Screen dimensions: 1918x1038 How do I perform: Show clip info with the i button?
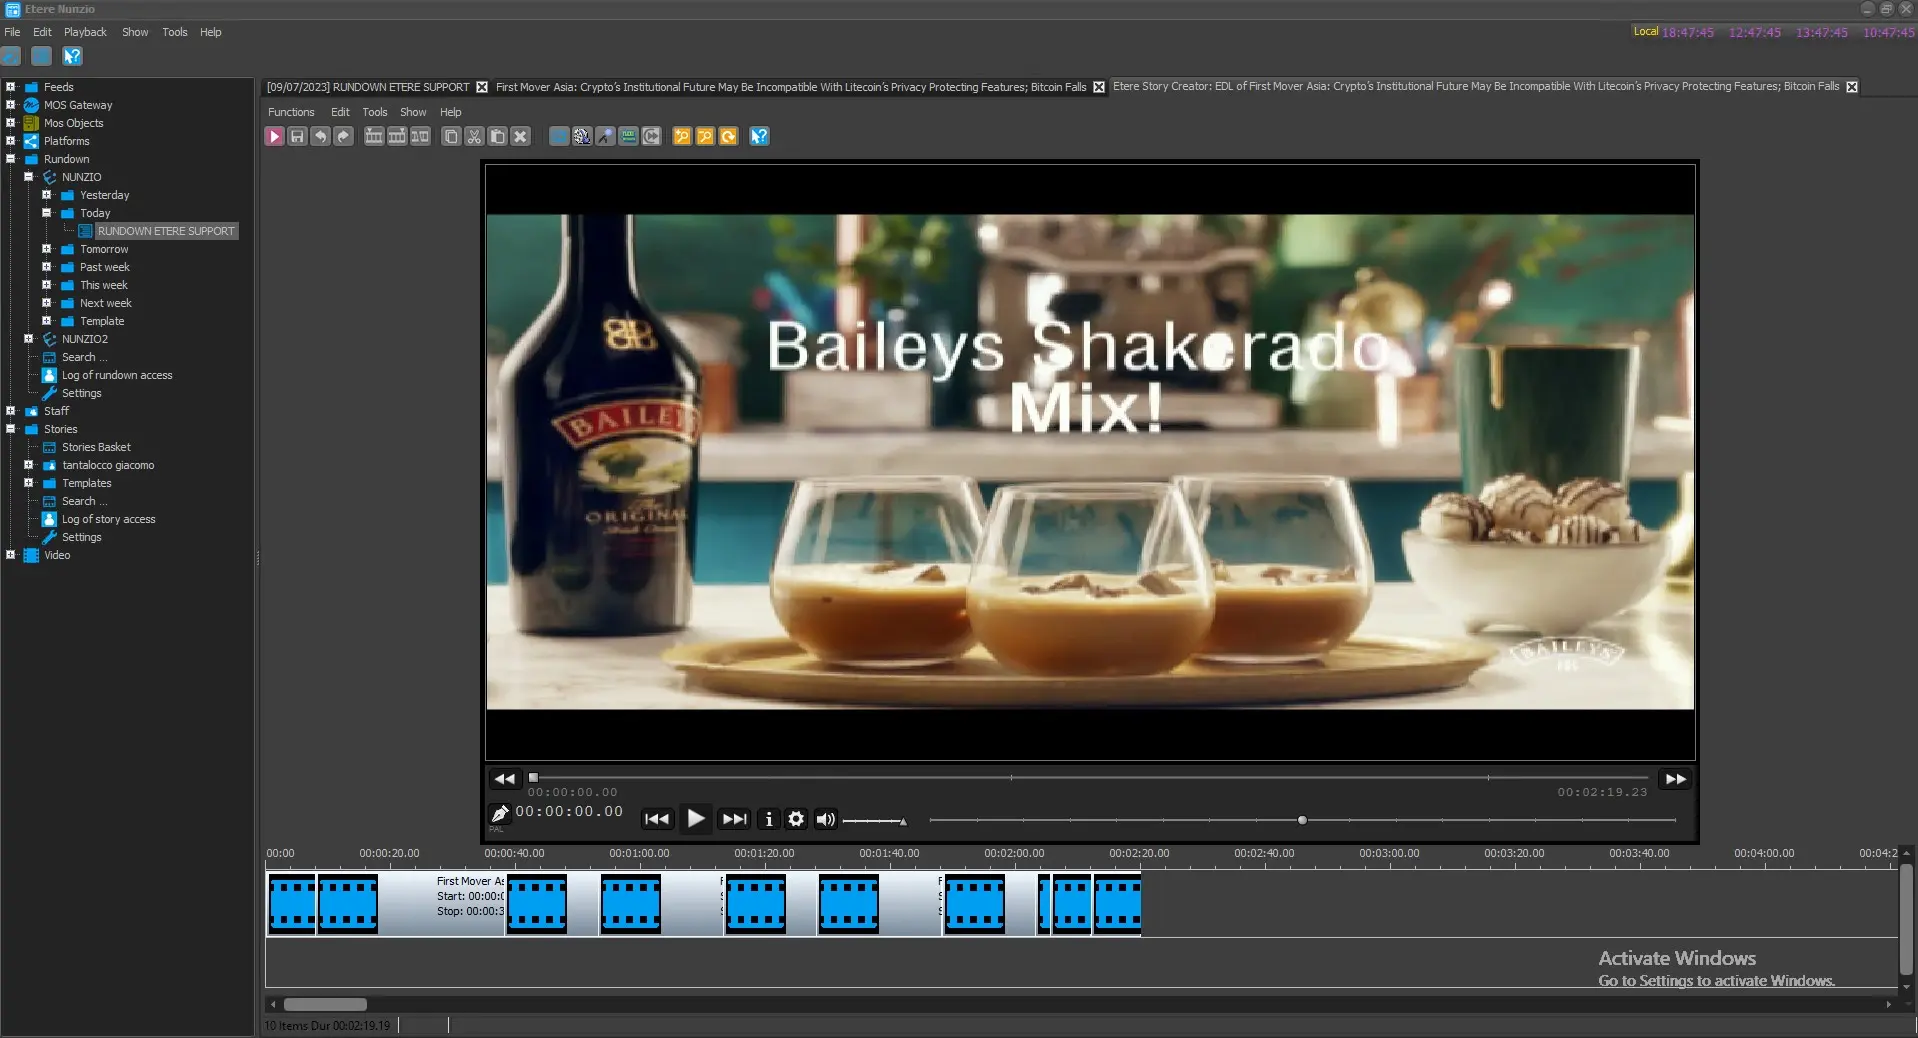pos(768,819)
